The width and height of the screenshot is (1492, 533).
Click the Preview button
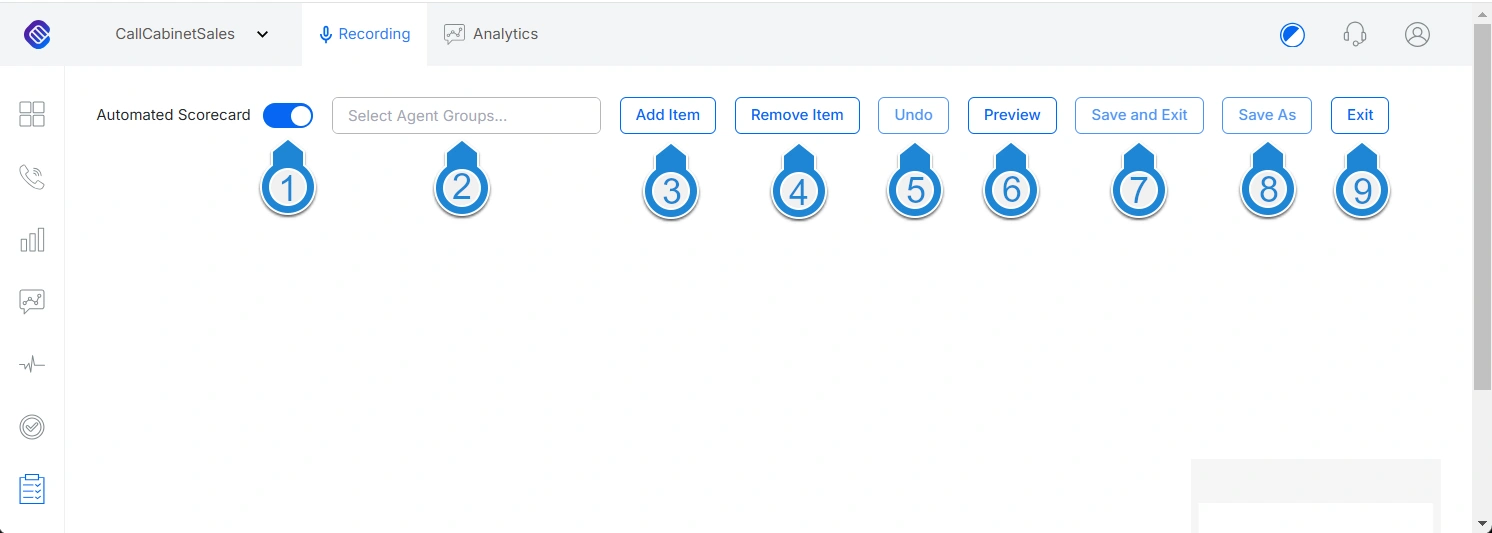point(1012,115)
